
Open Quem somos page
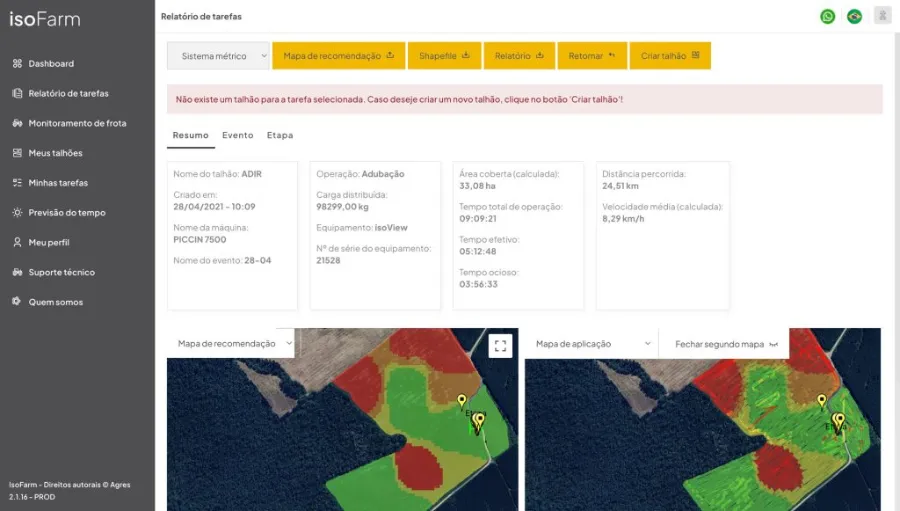pos(56,302)
